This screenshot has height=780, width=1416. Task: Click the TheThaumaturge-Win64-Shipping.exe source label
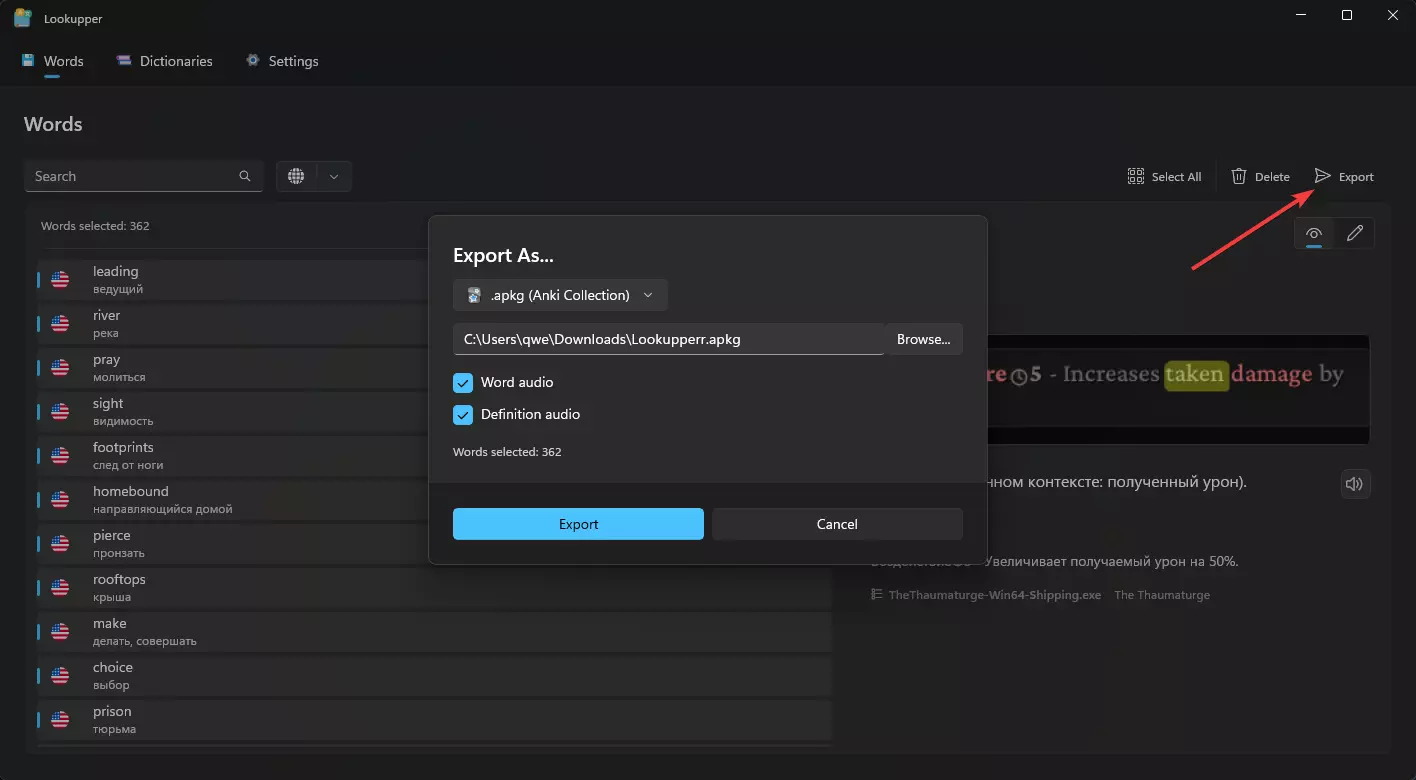point(994,595)
